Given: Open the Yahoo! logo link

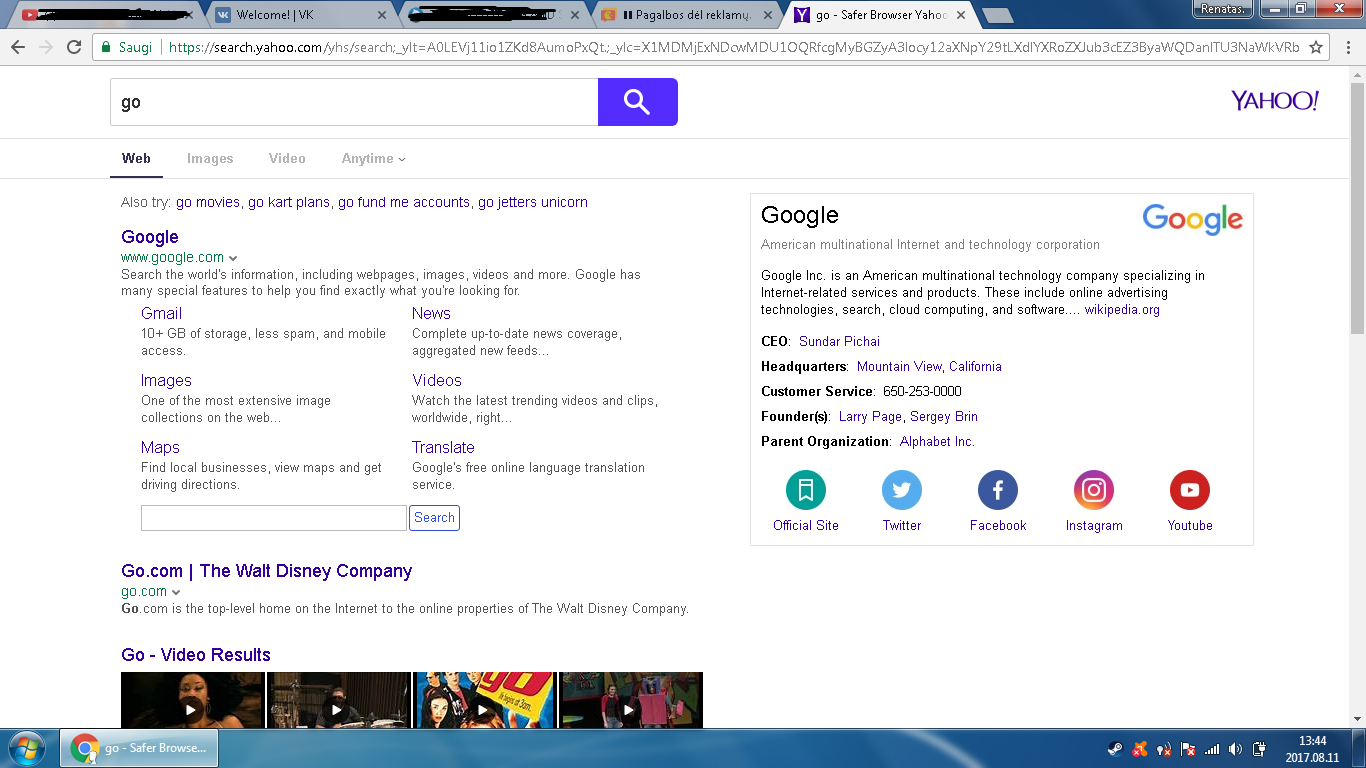Looking at the screenshot, I should coord(1275,101).
